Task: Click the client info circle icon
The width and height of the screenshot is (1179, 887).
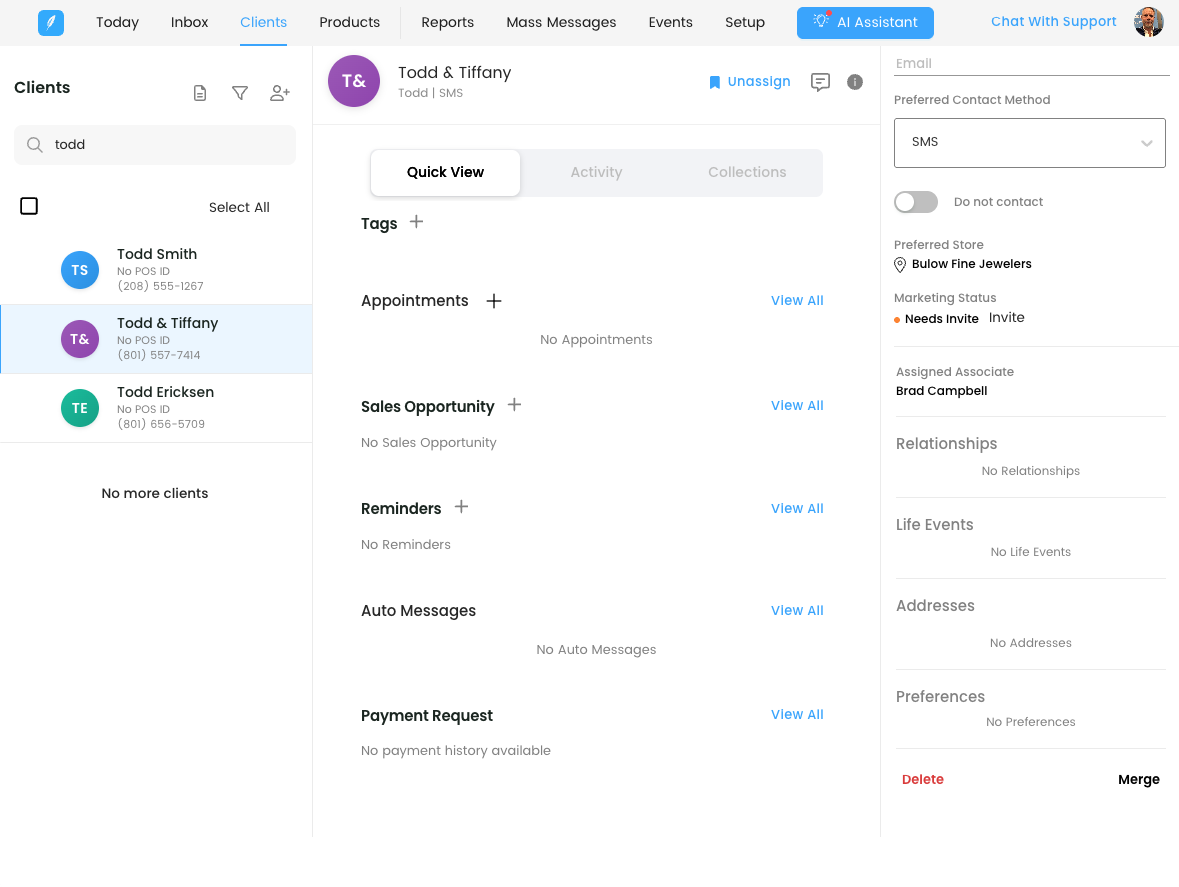Action: click(x=855, y=82)
